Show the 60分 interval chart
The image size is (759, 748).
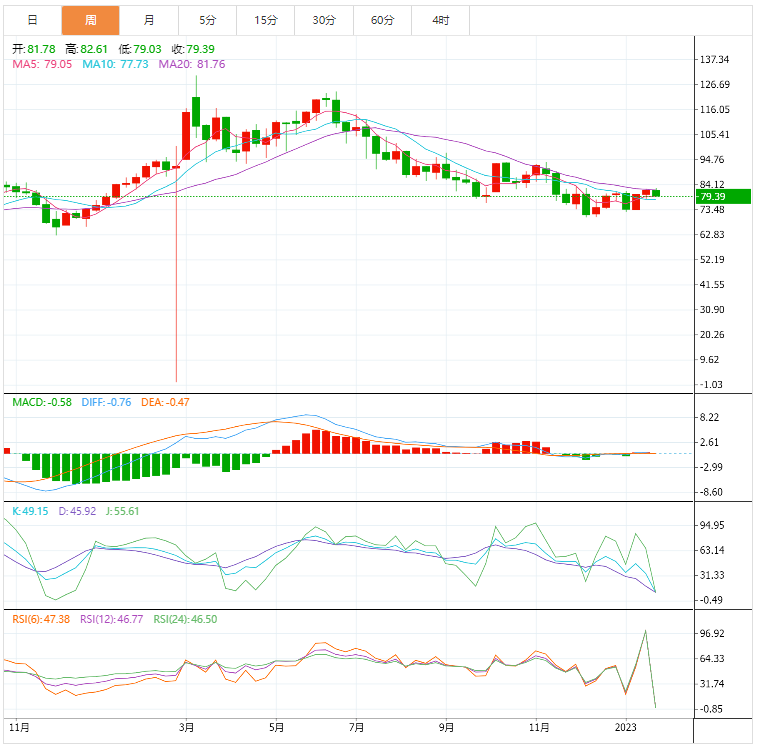382,20
